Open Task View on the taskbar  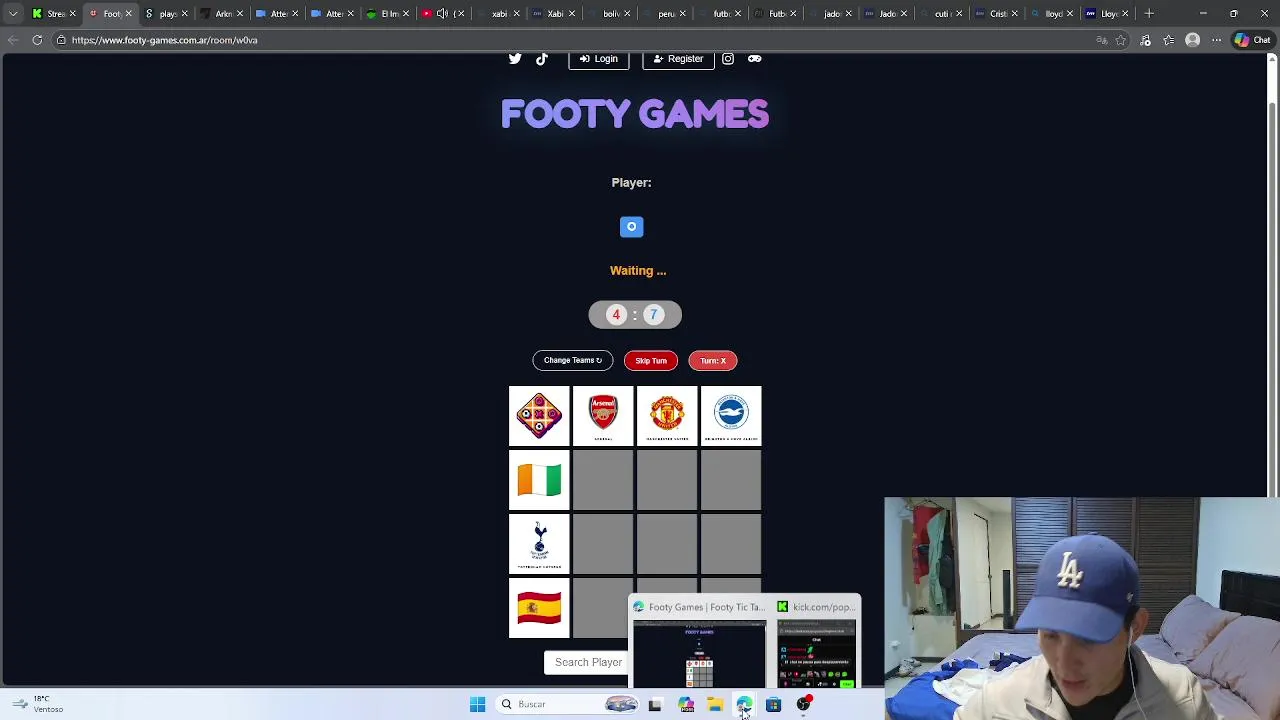(655, 705)
